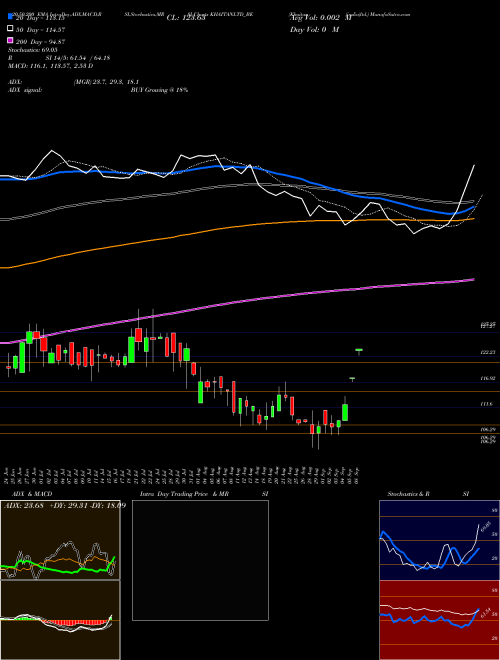The width and height of the screenshot is (500, 660).
Task: Click the 69.03 stochastic value label
Action: (x=484, y=527)
